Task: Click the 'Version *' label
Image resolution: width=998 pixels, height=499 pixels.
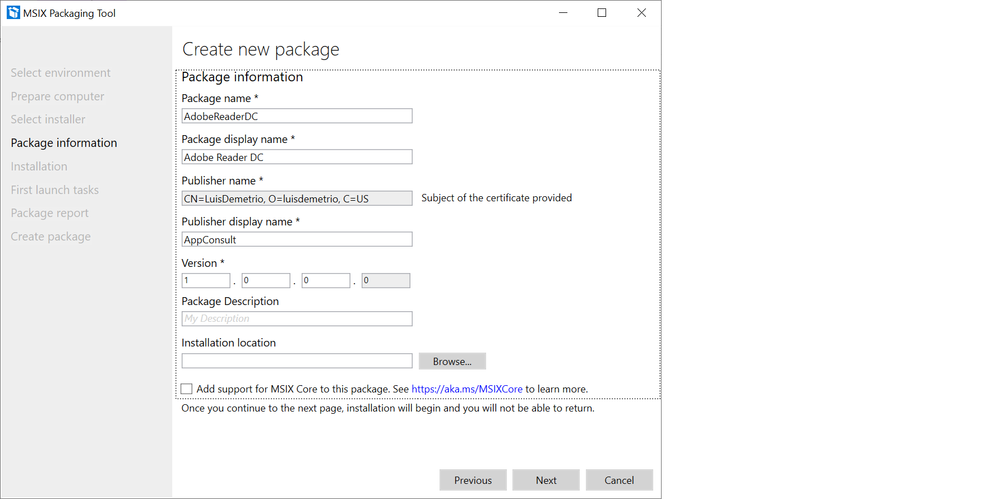Action: click(203, 263)
